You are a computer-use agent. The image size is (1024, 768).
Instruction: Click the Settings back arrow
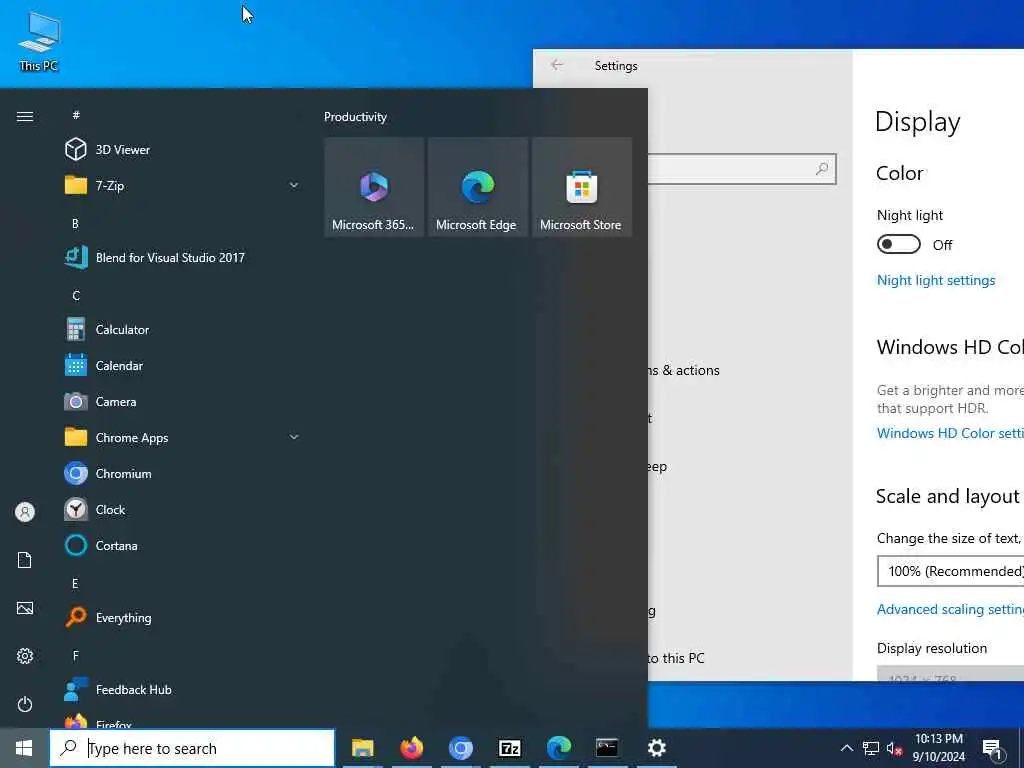point(556,65)
